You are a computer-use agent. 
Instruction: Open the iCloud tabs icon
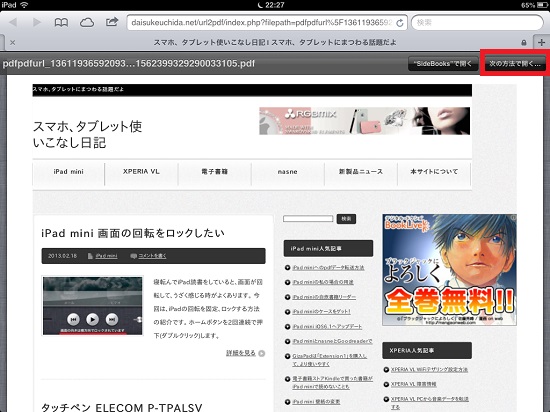(87, 23)
